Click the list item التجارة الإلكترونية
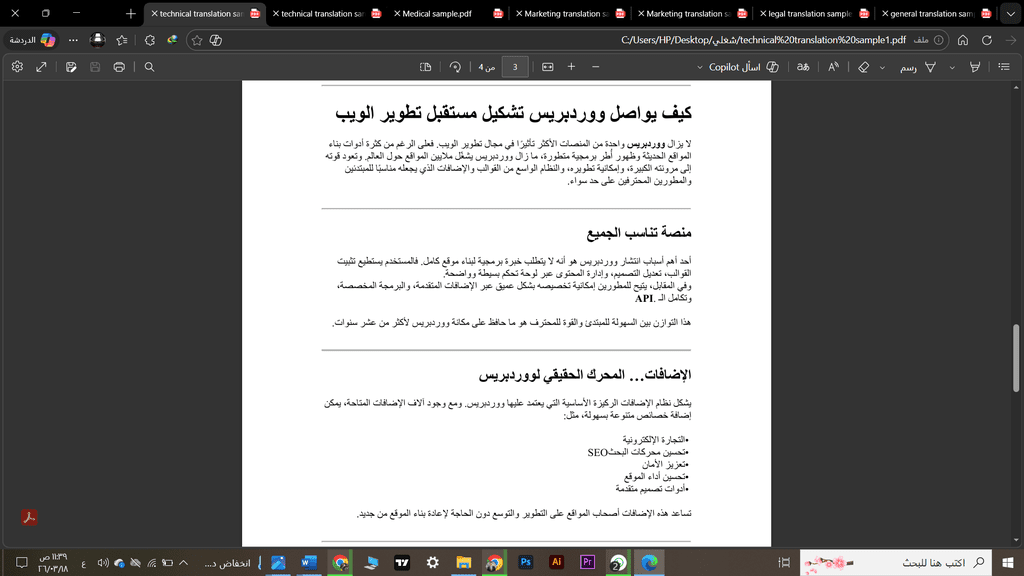This screenshot has height=576, width=1024. 655,440
